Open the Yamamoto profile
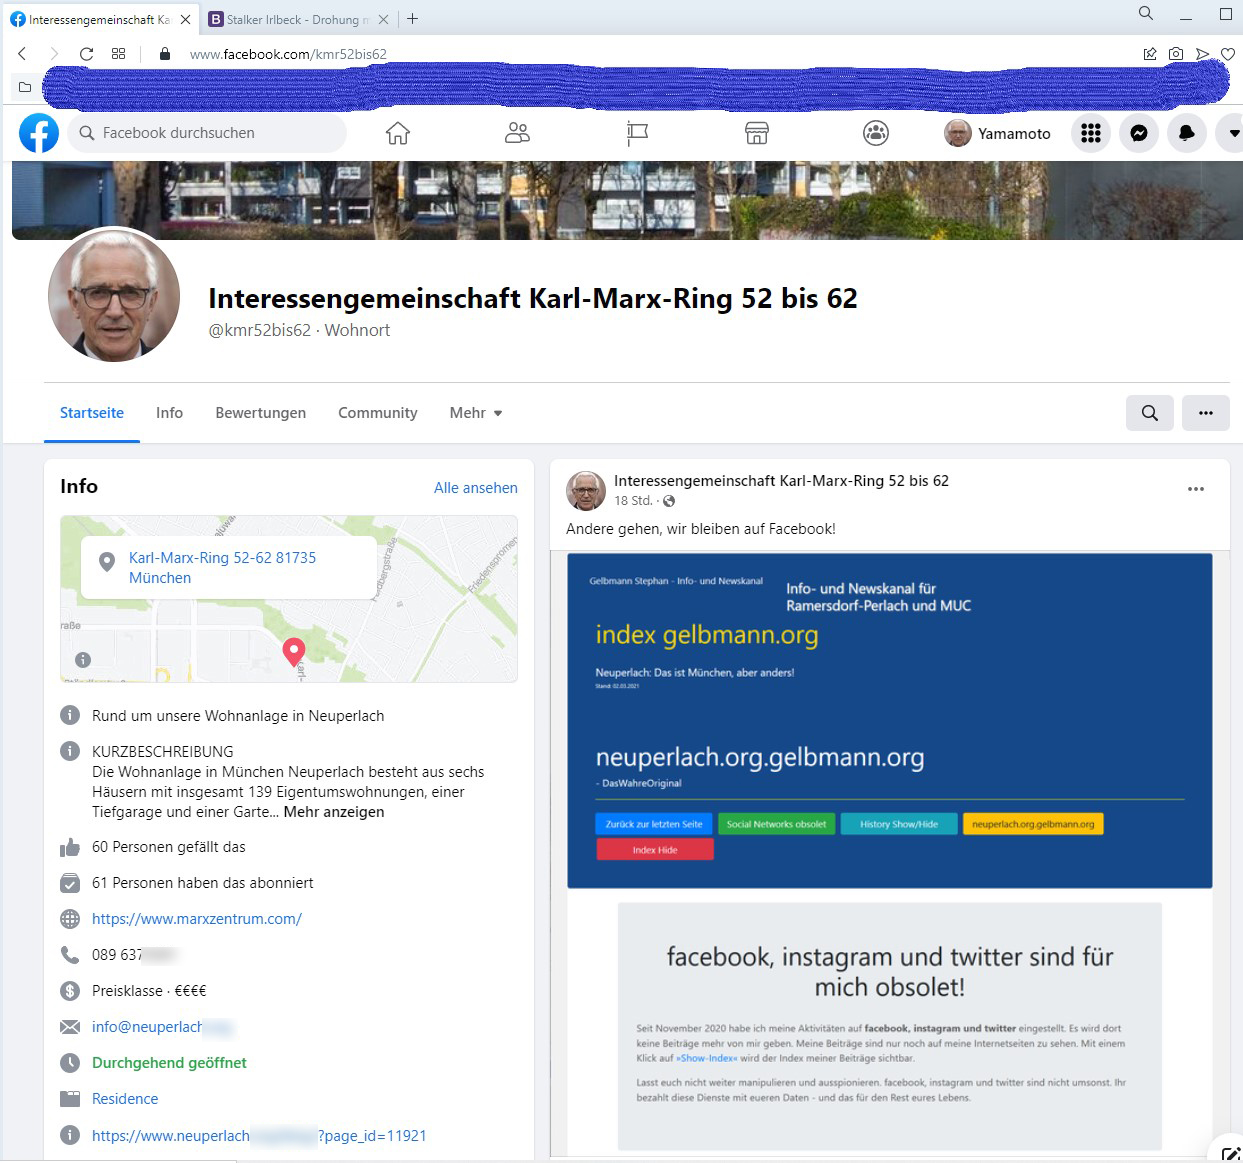This screenshot has height=1163, width=1243. (998, 133)
